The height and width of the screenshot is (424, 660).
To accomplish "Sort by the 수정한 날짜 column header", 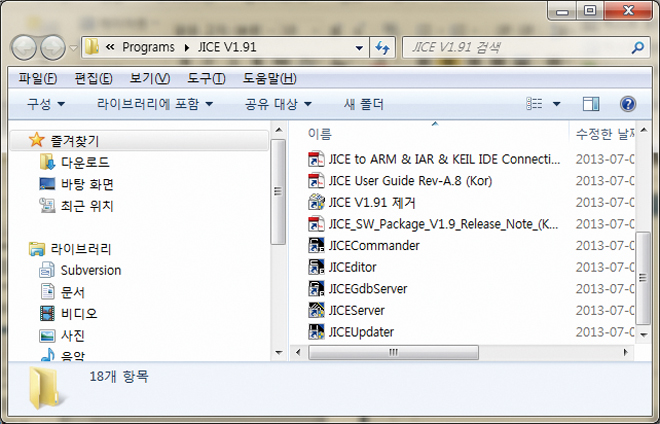I will [605, 134].
